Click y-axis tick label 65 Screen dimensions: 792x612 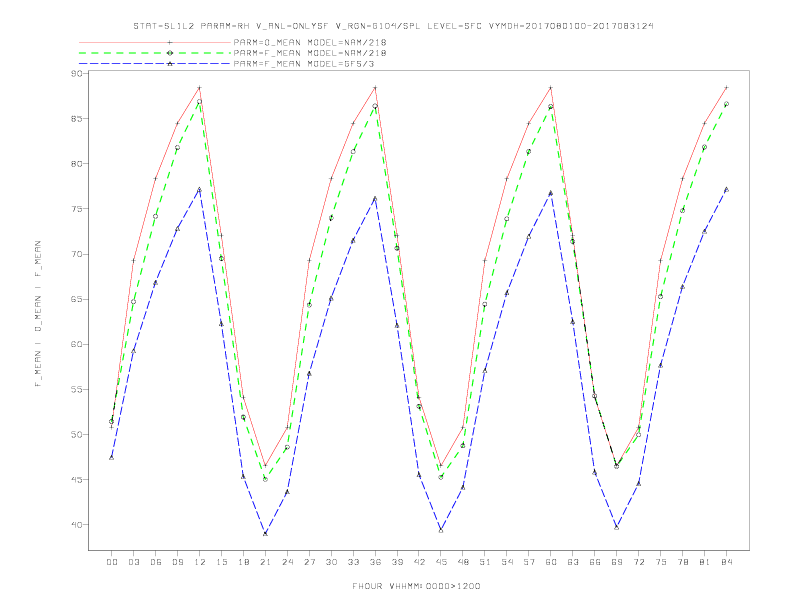77,299
